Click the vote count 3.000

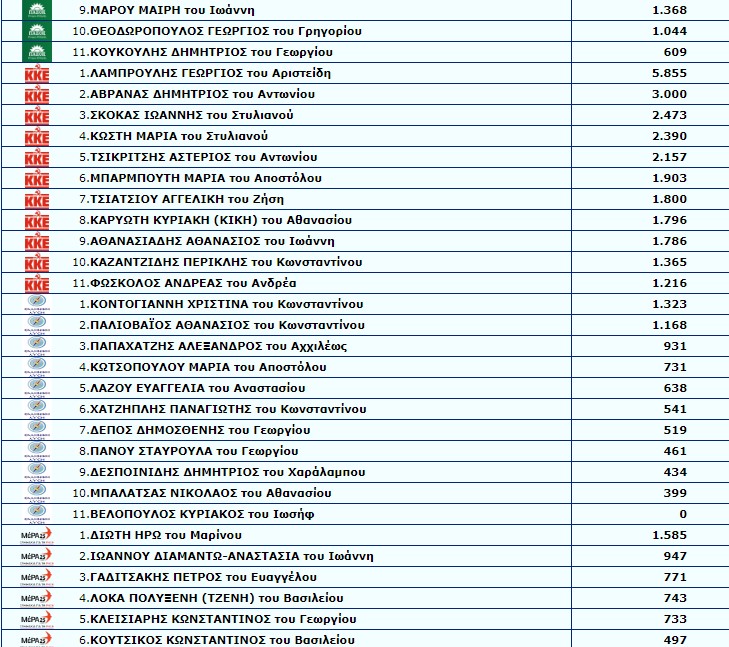[x=669, y=94]
